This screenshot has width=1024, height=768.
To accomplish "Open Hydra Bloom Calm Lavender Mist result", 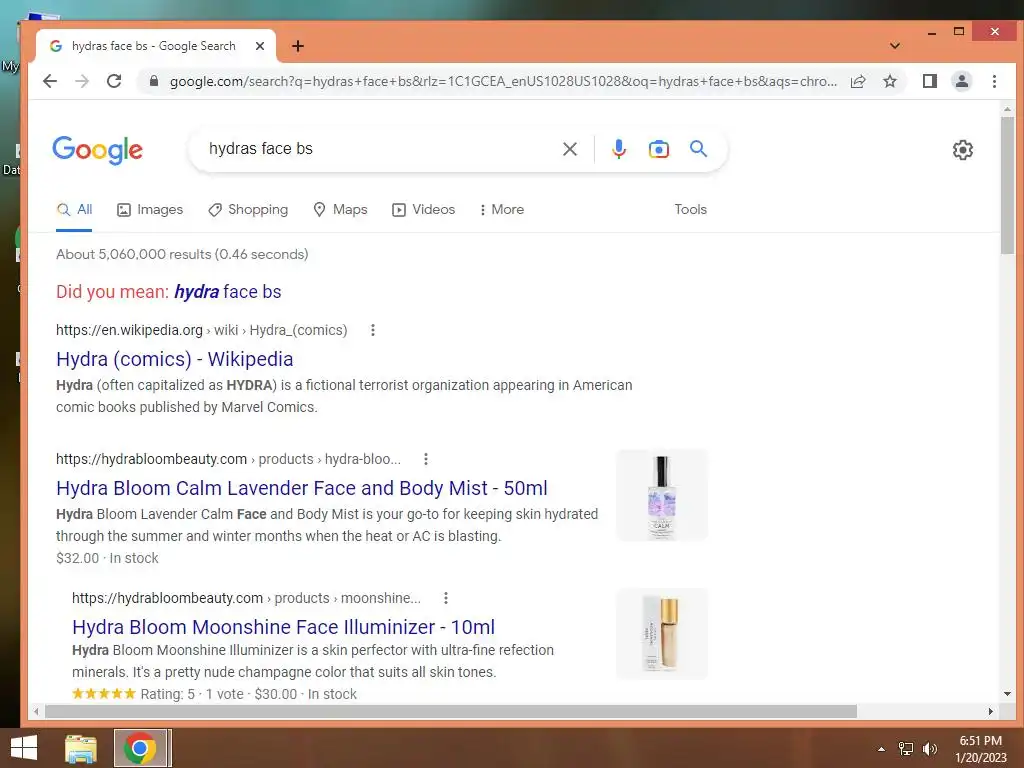I will coord(302,488).
